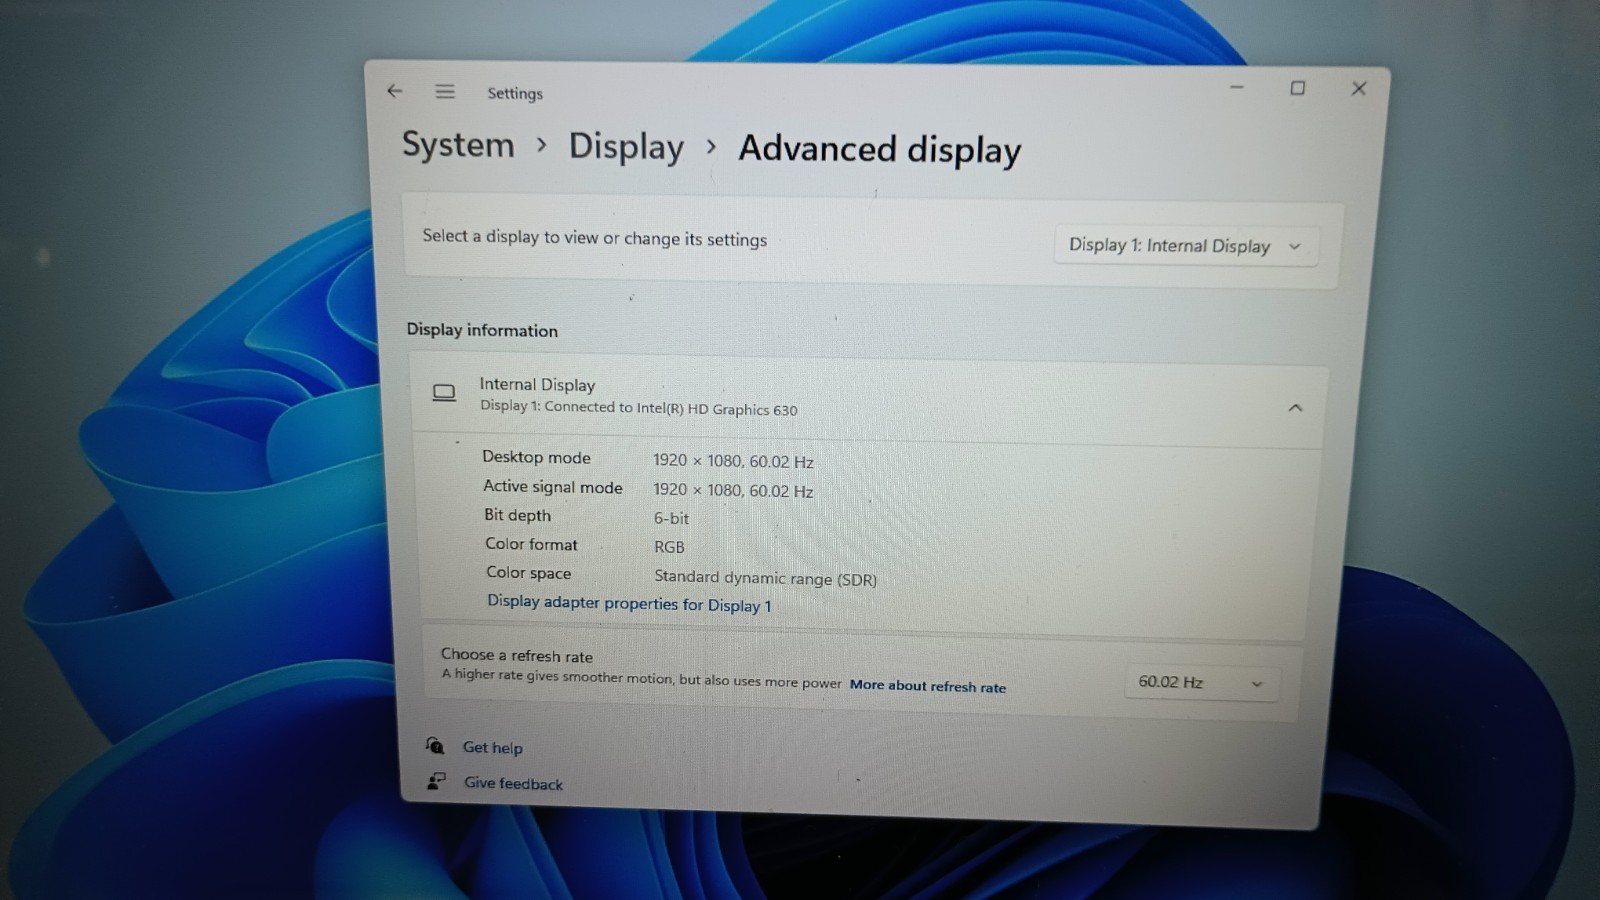Click the Bit depth value 6-bit
This screenshot has height=900, width=1600.
671,518
